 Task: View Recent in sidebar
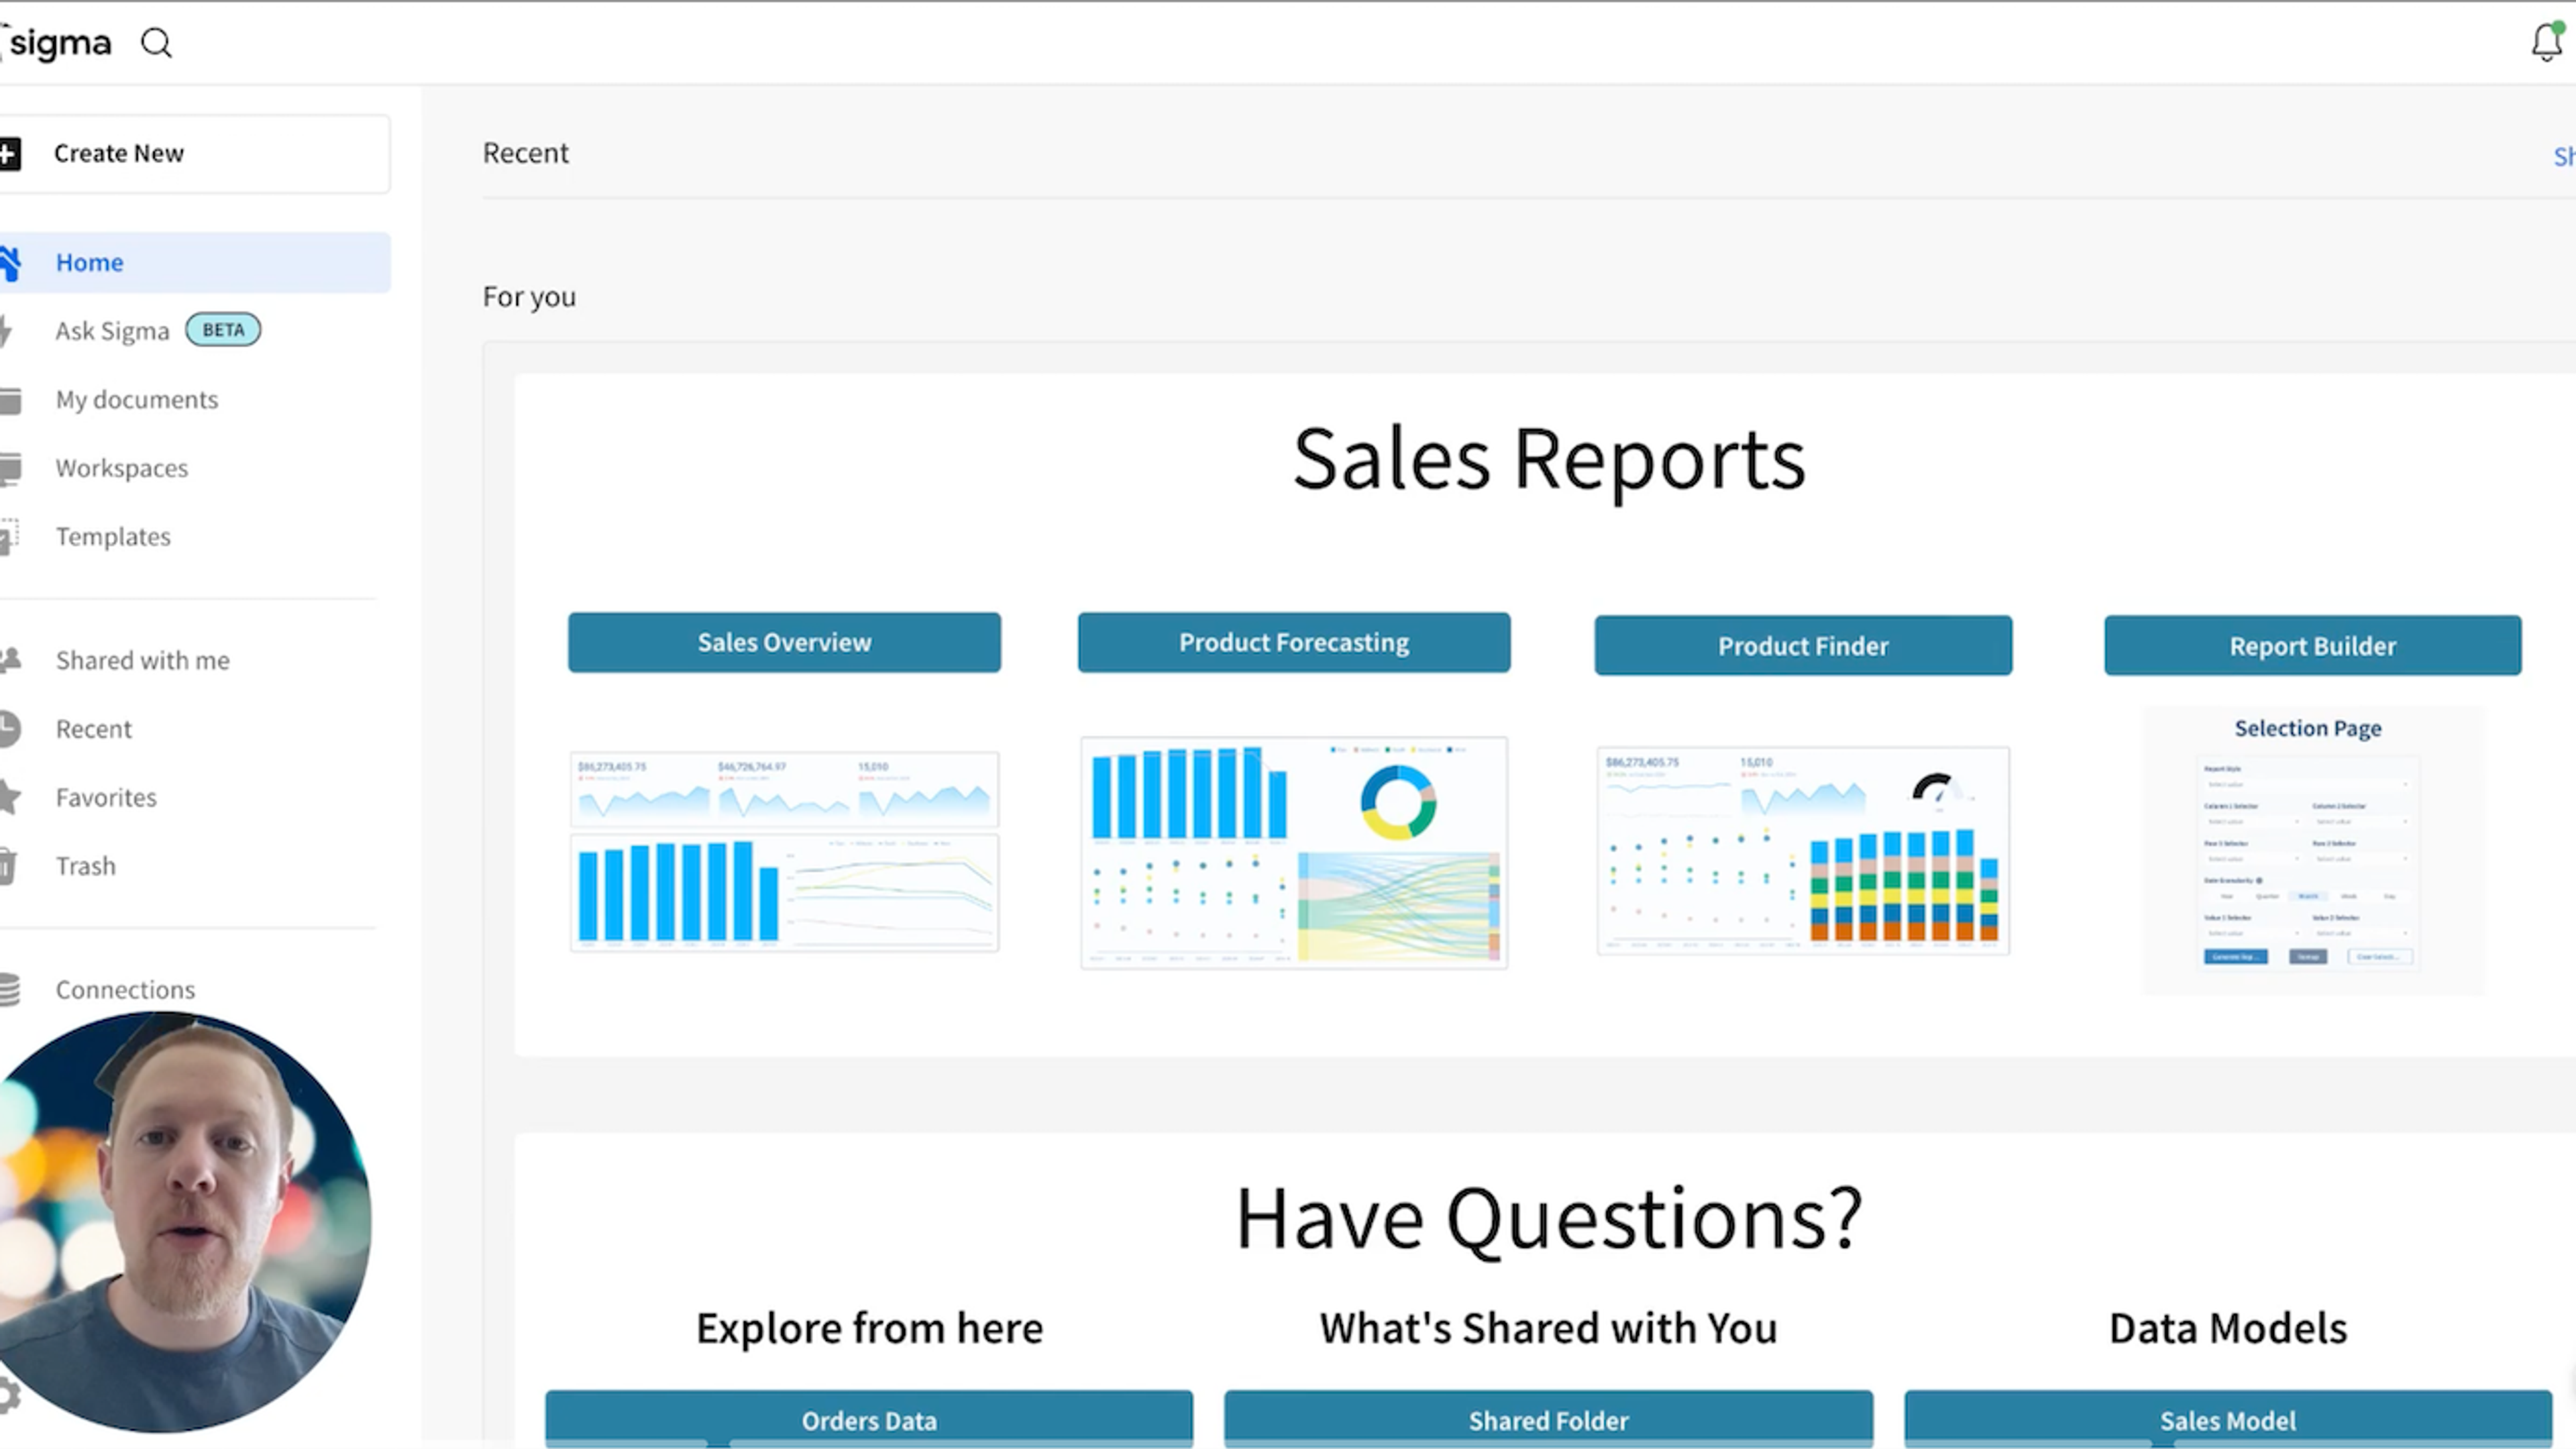tap(94, 729)
